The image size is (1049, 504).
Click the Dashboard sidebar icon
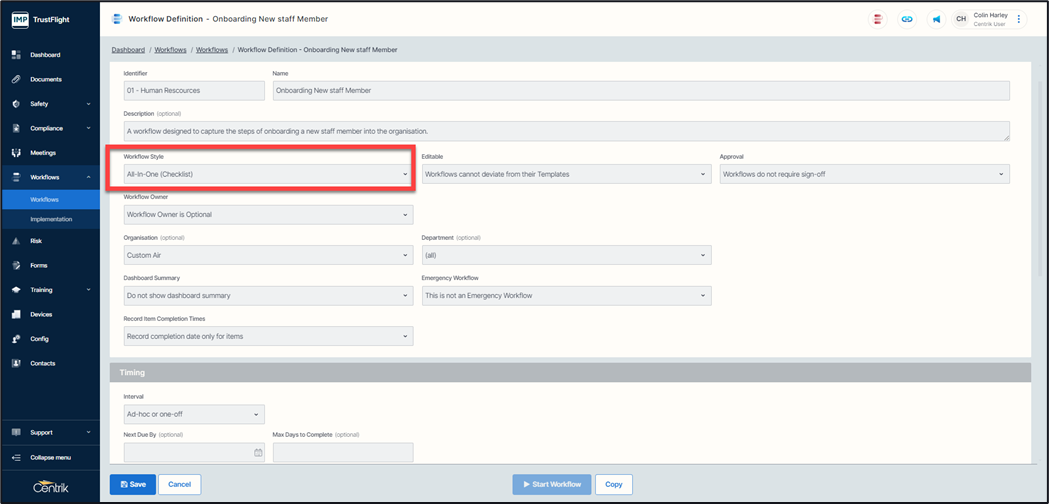(16, 55)
